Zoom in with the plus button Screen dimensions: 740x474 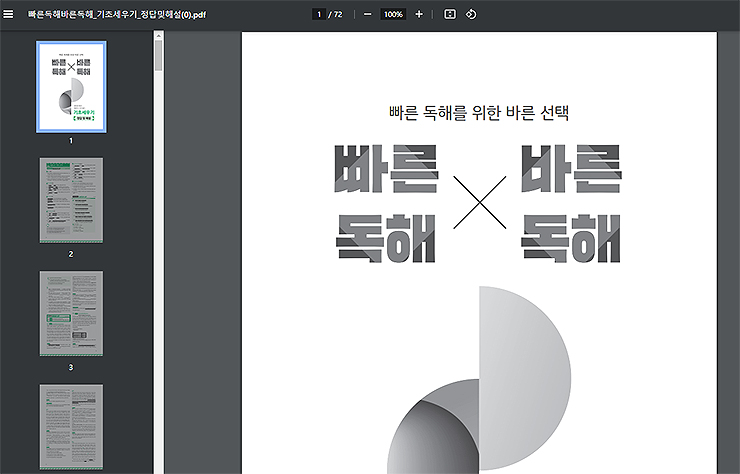(419, 14)
